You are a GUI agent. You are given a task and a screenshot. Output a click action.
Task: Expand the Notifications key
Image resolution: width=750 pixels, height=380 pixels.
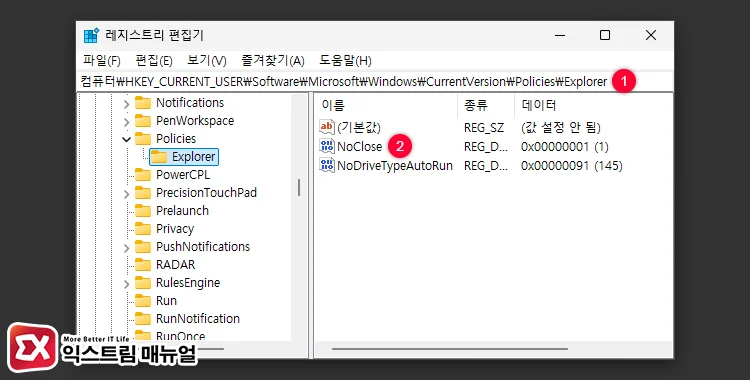click(x=126, y=103)
